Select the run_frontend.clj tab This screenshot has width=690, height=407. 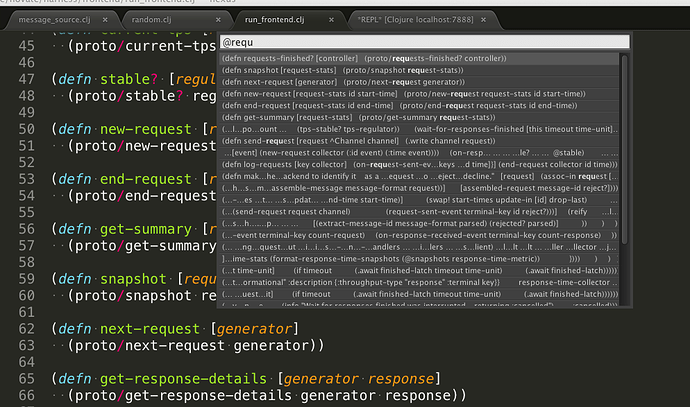point(277,18)
